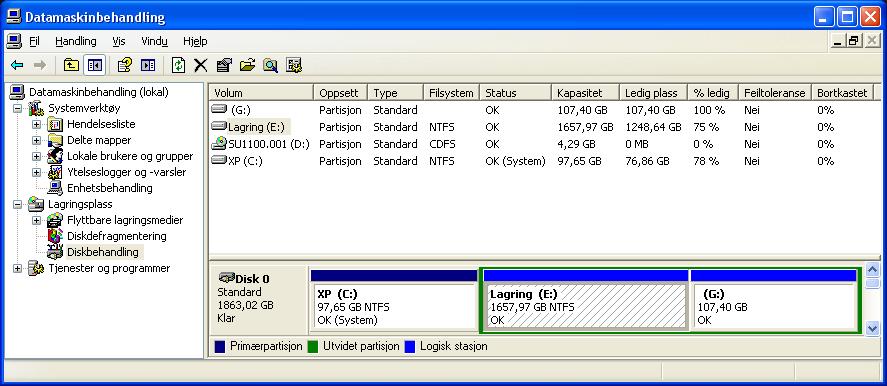This screenshot has height=386, width=887.
Task: Click the Flyttbare lagringsmedier icon
Action: pos(55,220)
